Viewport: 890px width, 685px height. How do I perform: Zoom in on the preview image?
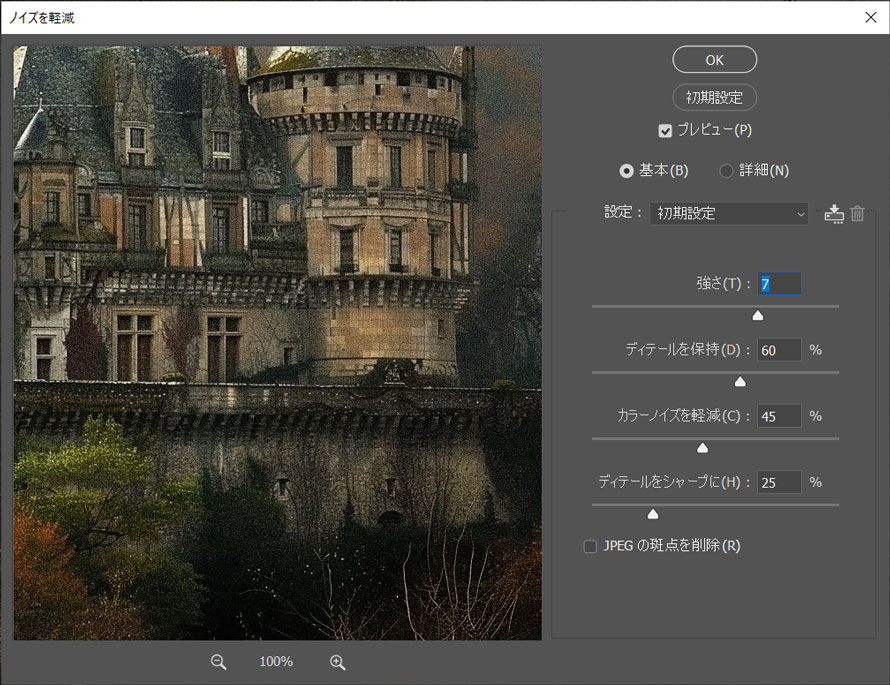tap(337, 661)
